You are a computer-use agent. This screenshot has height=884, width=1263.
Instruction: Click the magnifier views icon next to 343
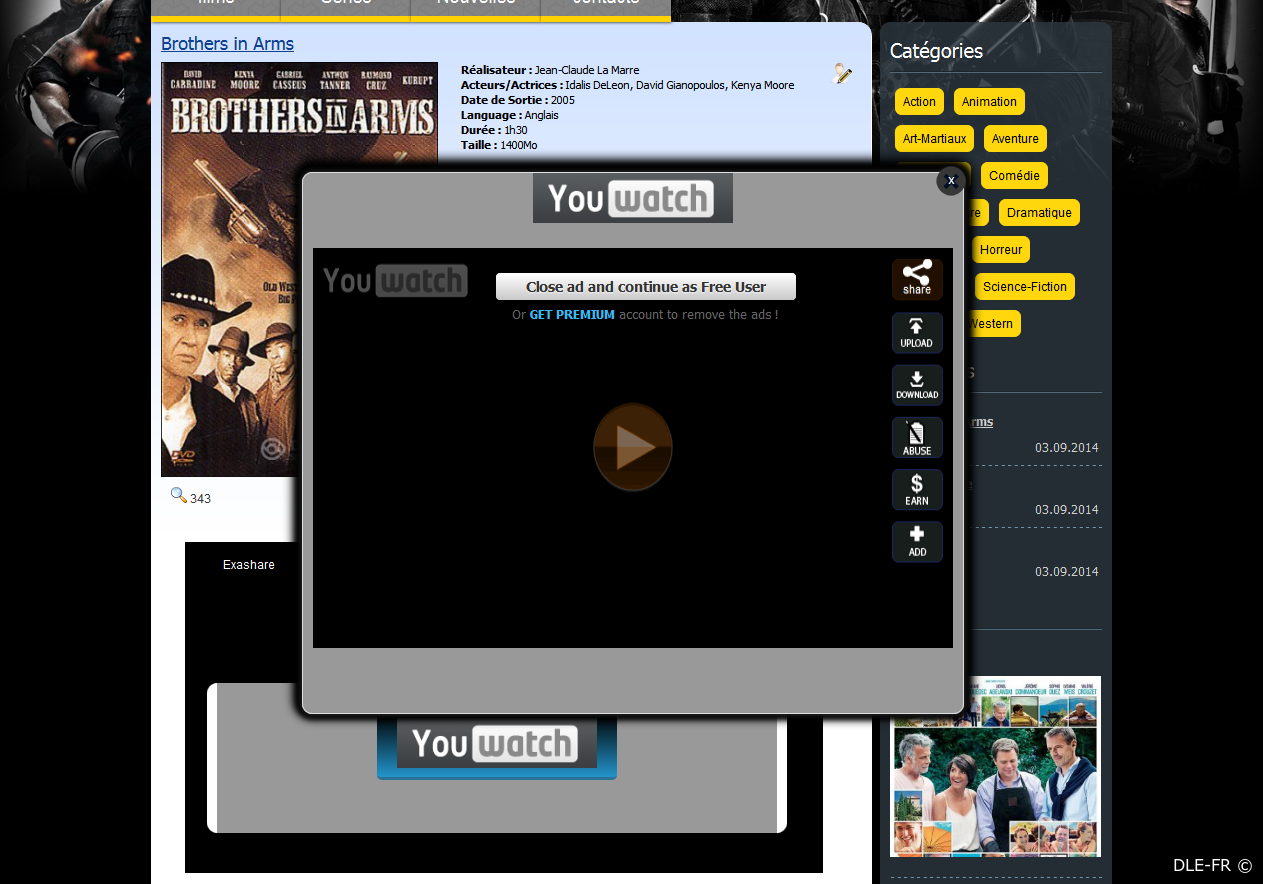coord(178,495)
